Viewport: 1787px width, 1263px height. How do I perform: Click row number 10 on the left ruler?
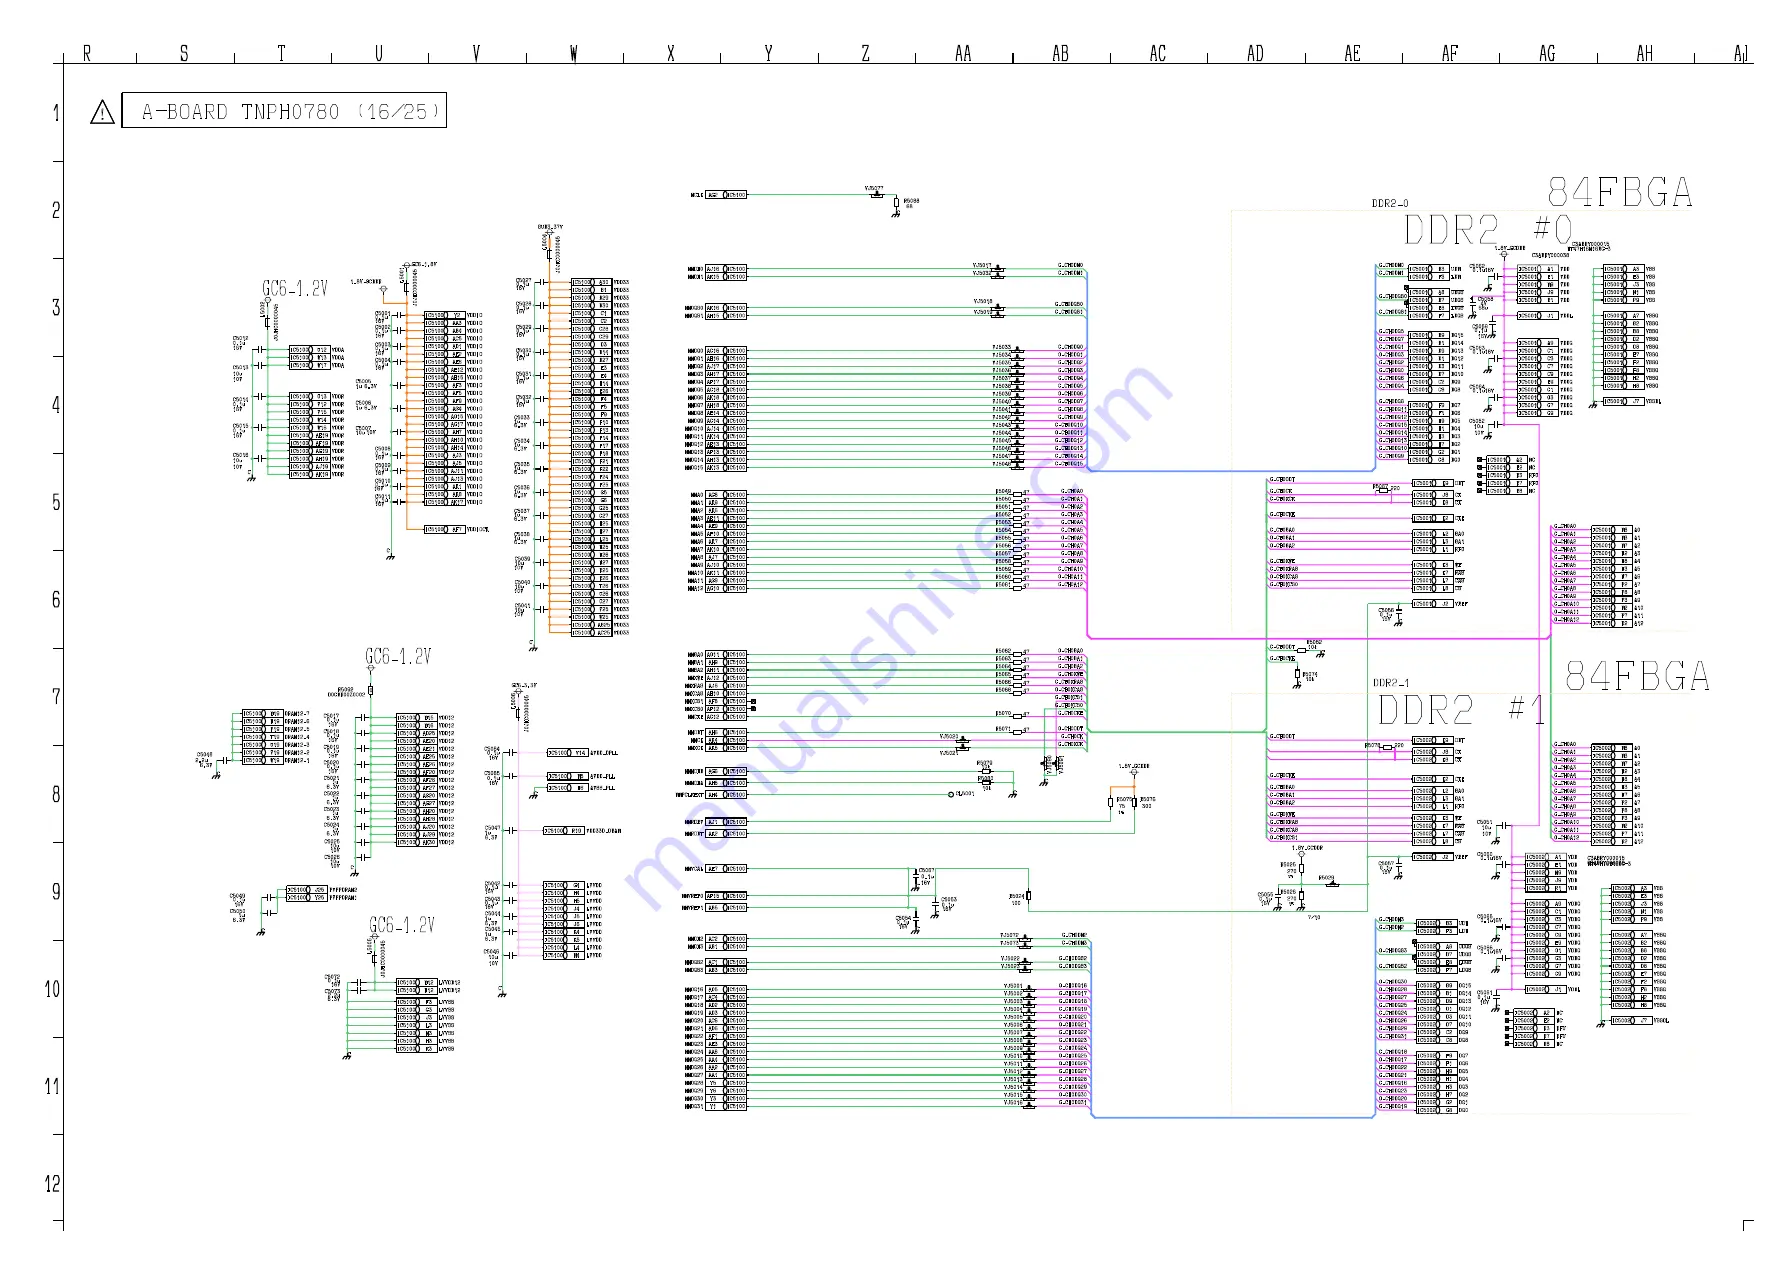coord(53,989)
